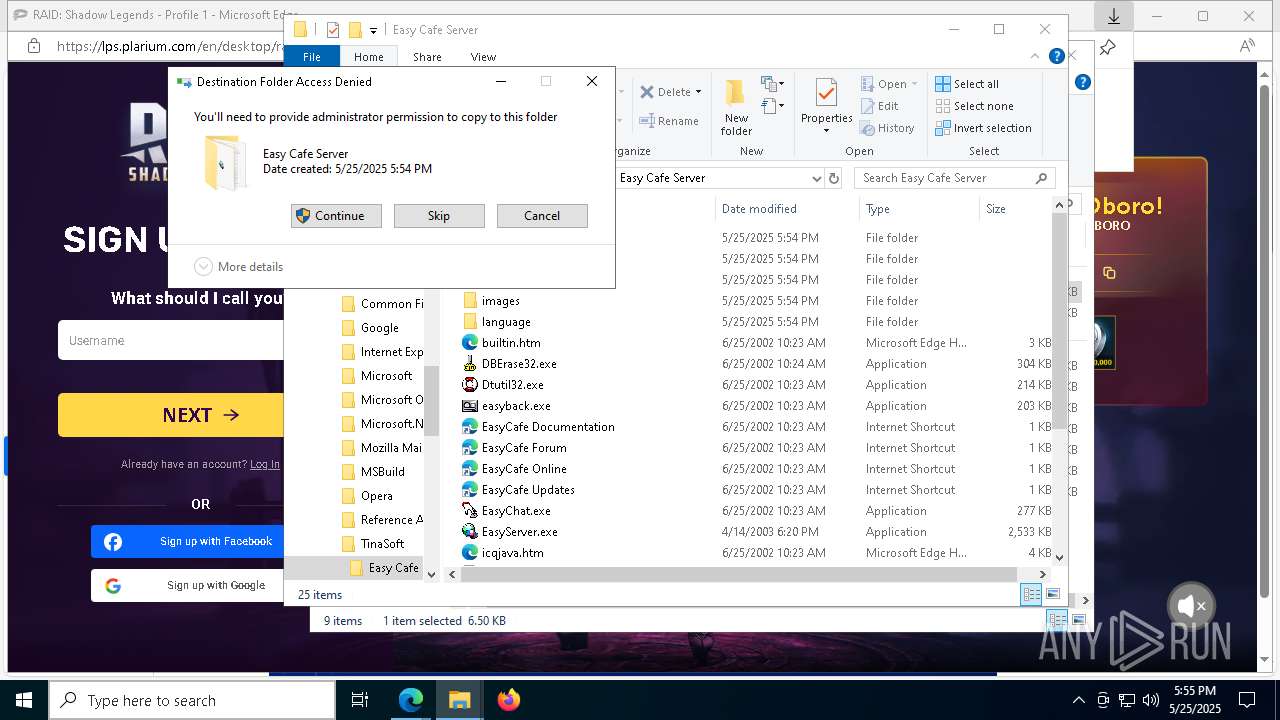Viewport: 1280px width, 720px height.
Task: Open Quick Access Toolbar customize dropdown
Action: pyautogui.click(x=373, y=30)
